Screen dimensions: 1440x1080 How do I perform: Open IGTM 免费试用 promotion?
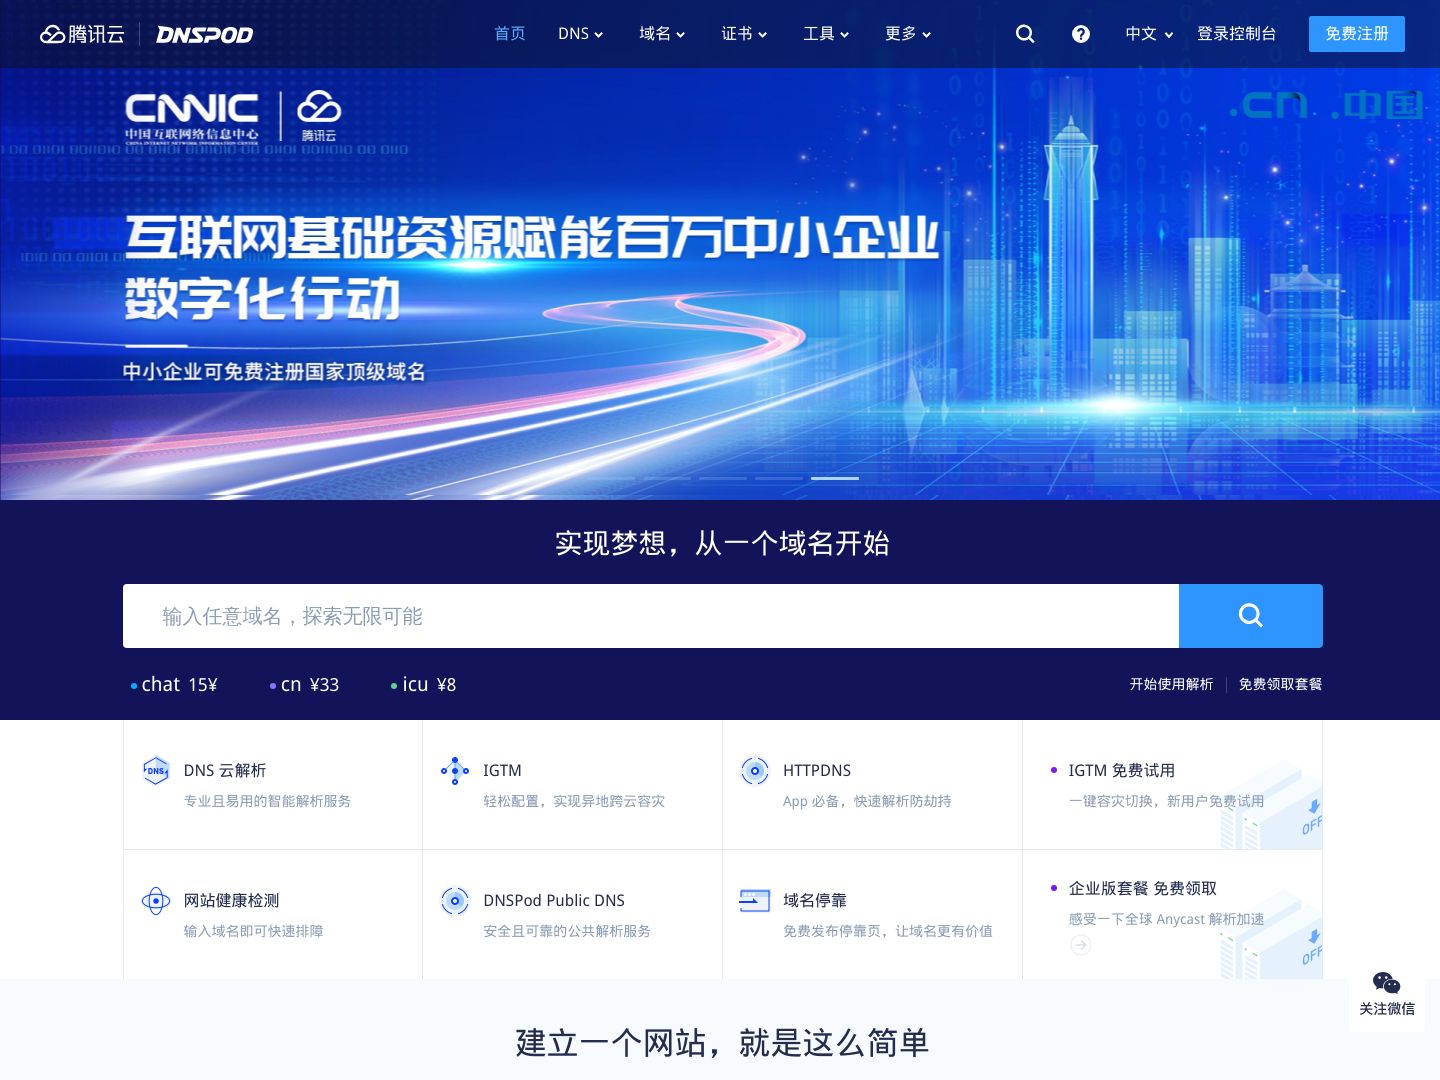point(1122,771)
